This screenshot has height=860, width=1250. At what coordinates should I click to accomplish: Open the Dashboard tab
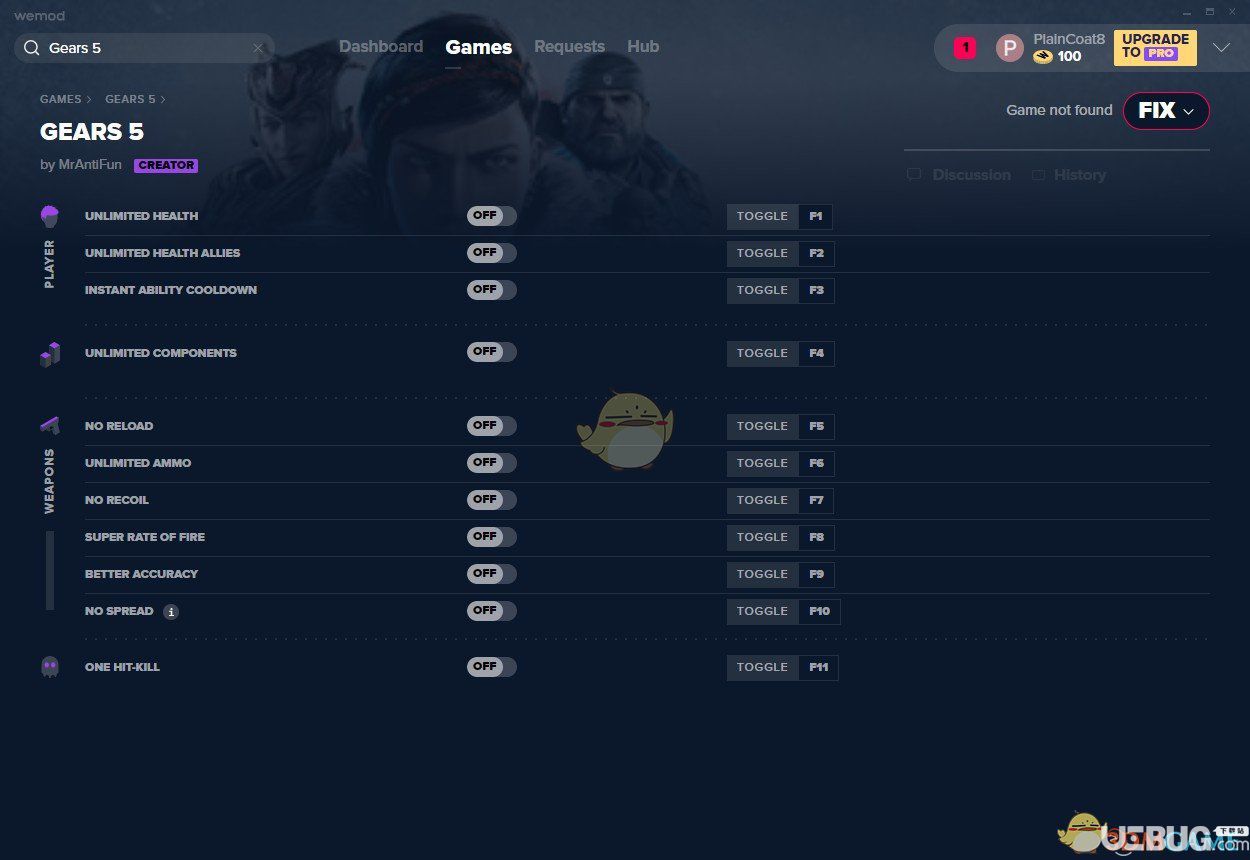(x=381, y=47)
